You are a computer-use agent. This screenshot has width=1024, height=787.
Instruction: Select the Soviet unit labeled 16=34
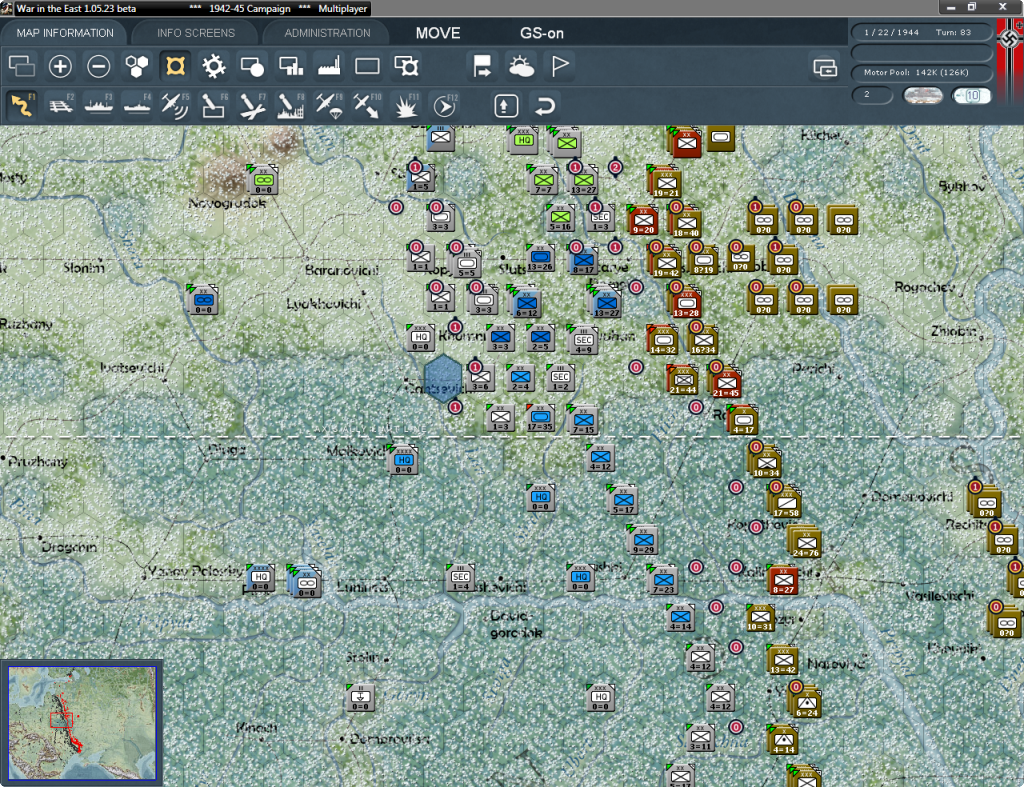[703, 340]
